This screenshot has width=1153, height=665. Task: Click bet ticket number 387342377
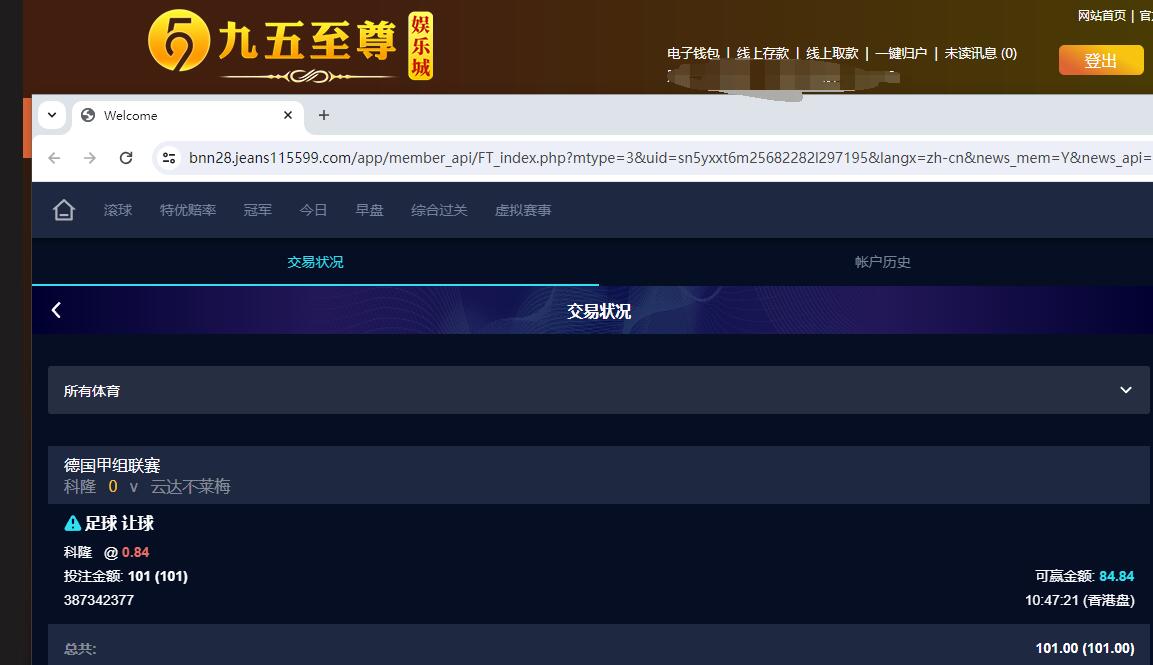pos(99,600)
